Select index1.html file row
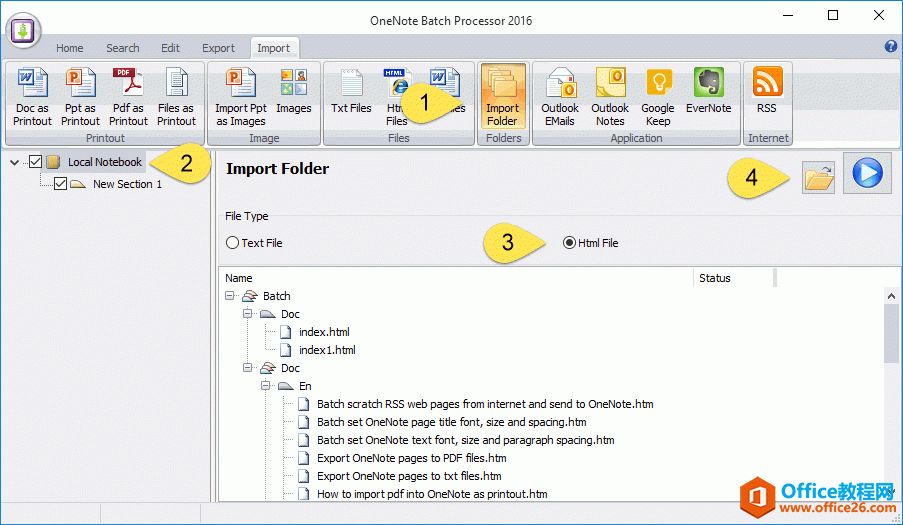903x525 pixels. point(327,350)
